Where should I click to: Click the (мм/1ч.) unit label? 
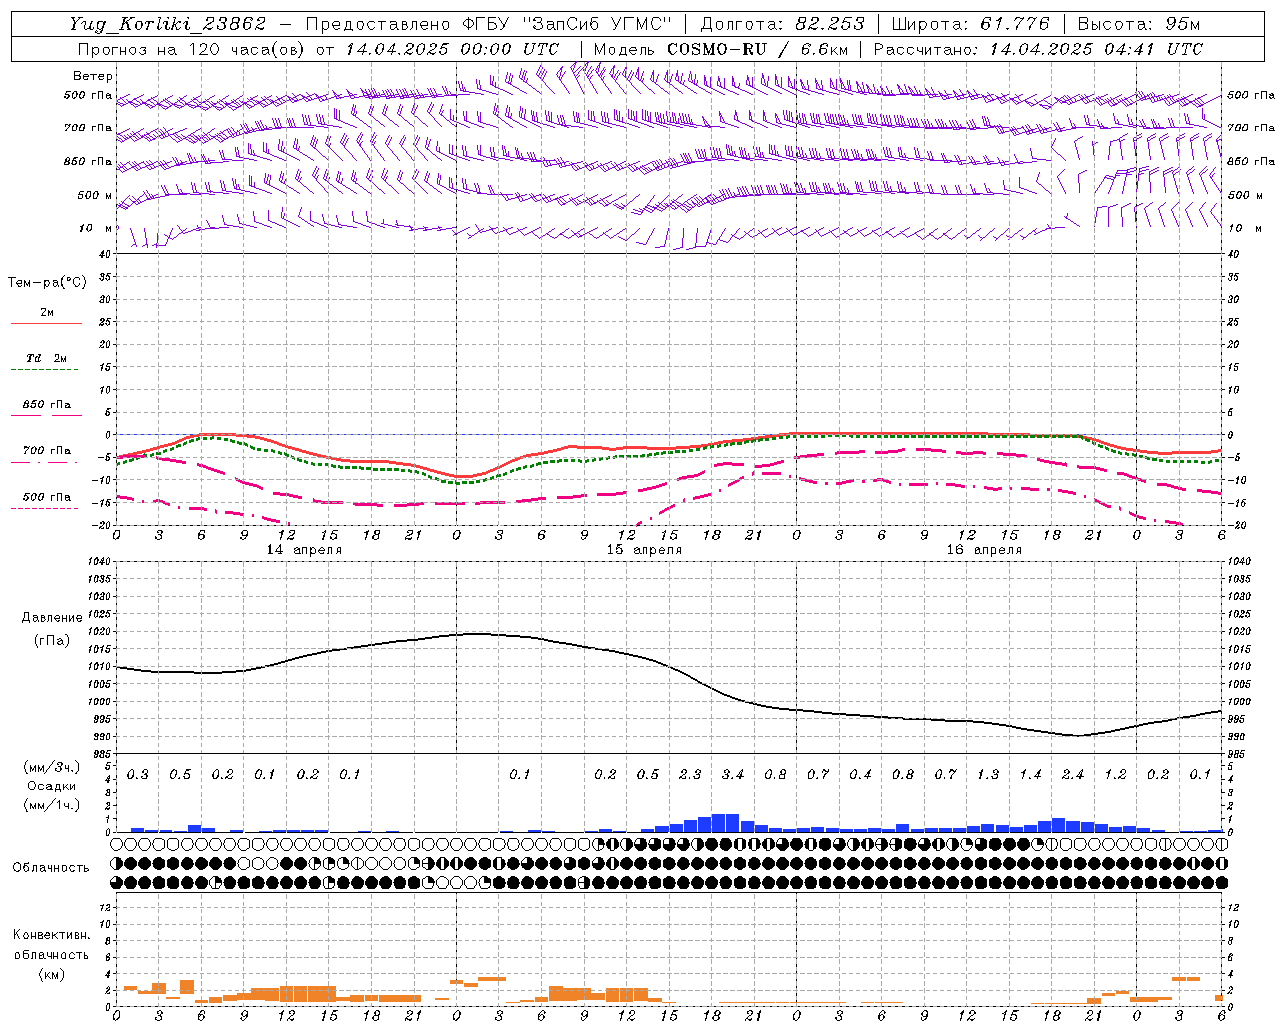[49, 805]
